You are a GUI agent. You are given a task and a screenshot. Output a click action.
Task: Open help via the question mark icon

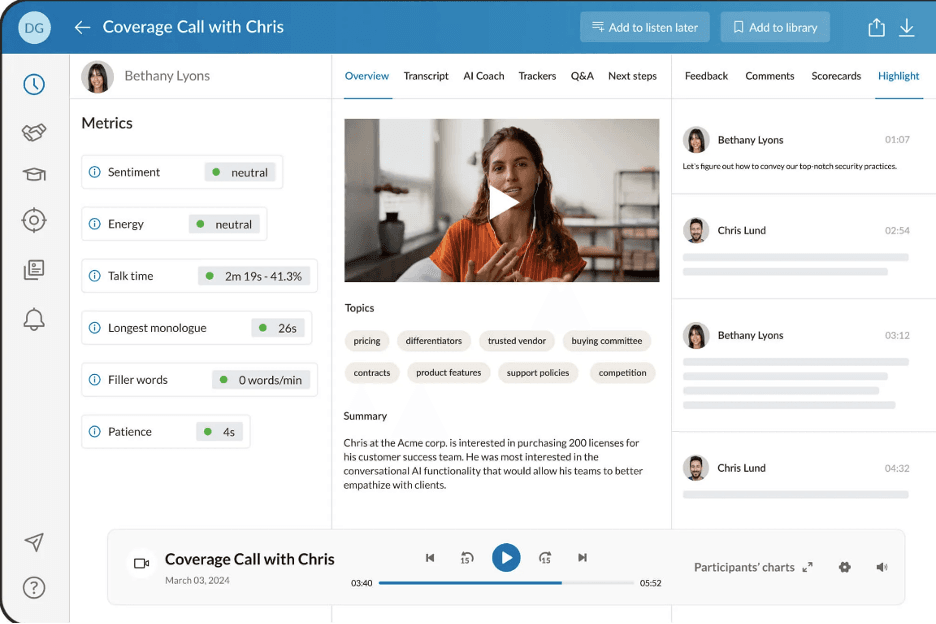tap(33, 588)
